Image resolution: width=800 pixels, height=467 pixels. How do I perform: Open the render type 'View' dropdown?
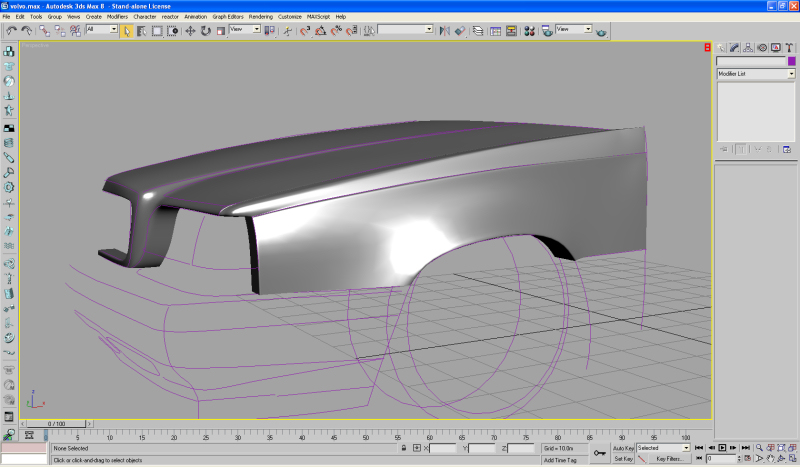coord(573,30)
